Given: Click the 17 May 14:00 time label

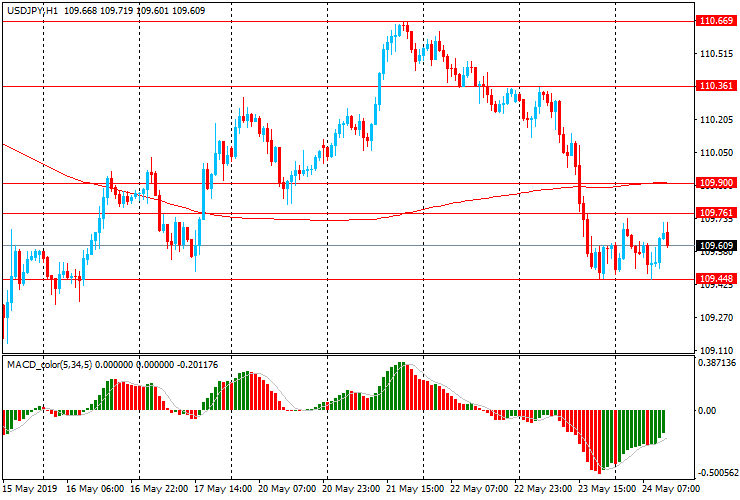Looking at the screenshot, I should coord(223,489).
